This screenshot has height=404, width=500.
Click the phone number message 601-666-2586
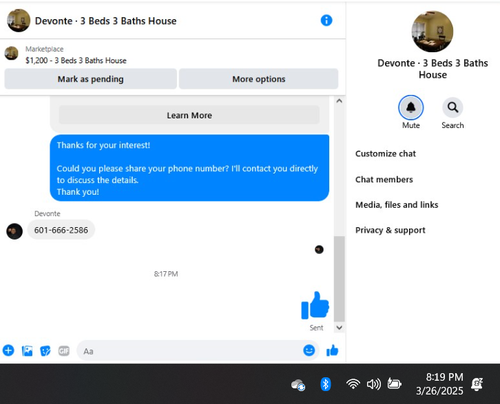(x=61, y=230)
